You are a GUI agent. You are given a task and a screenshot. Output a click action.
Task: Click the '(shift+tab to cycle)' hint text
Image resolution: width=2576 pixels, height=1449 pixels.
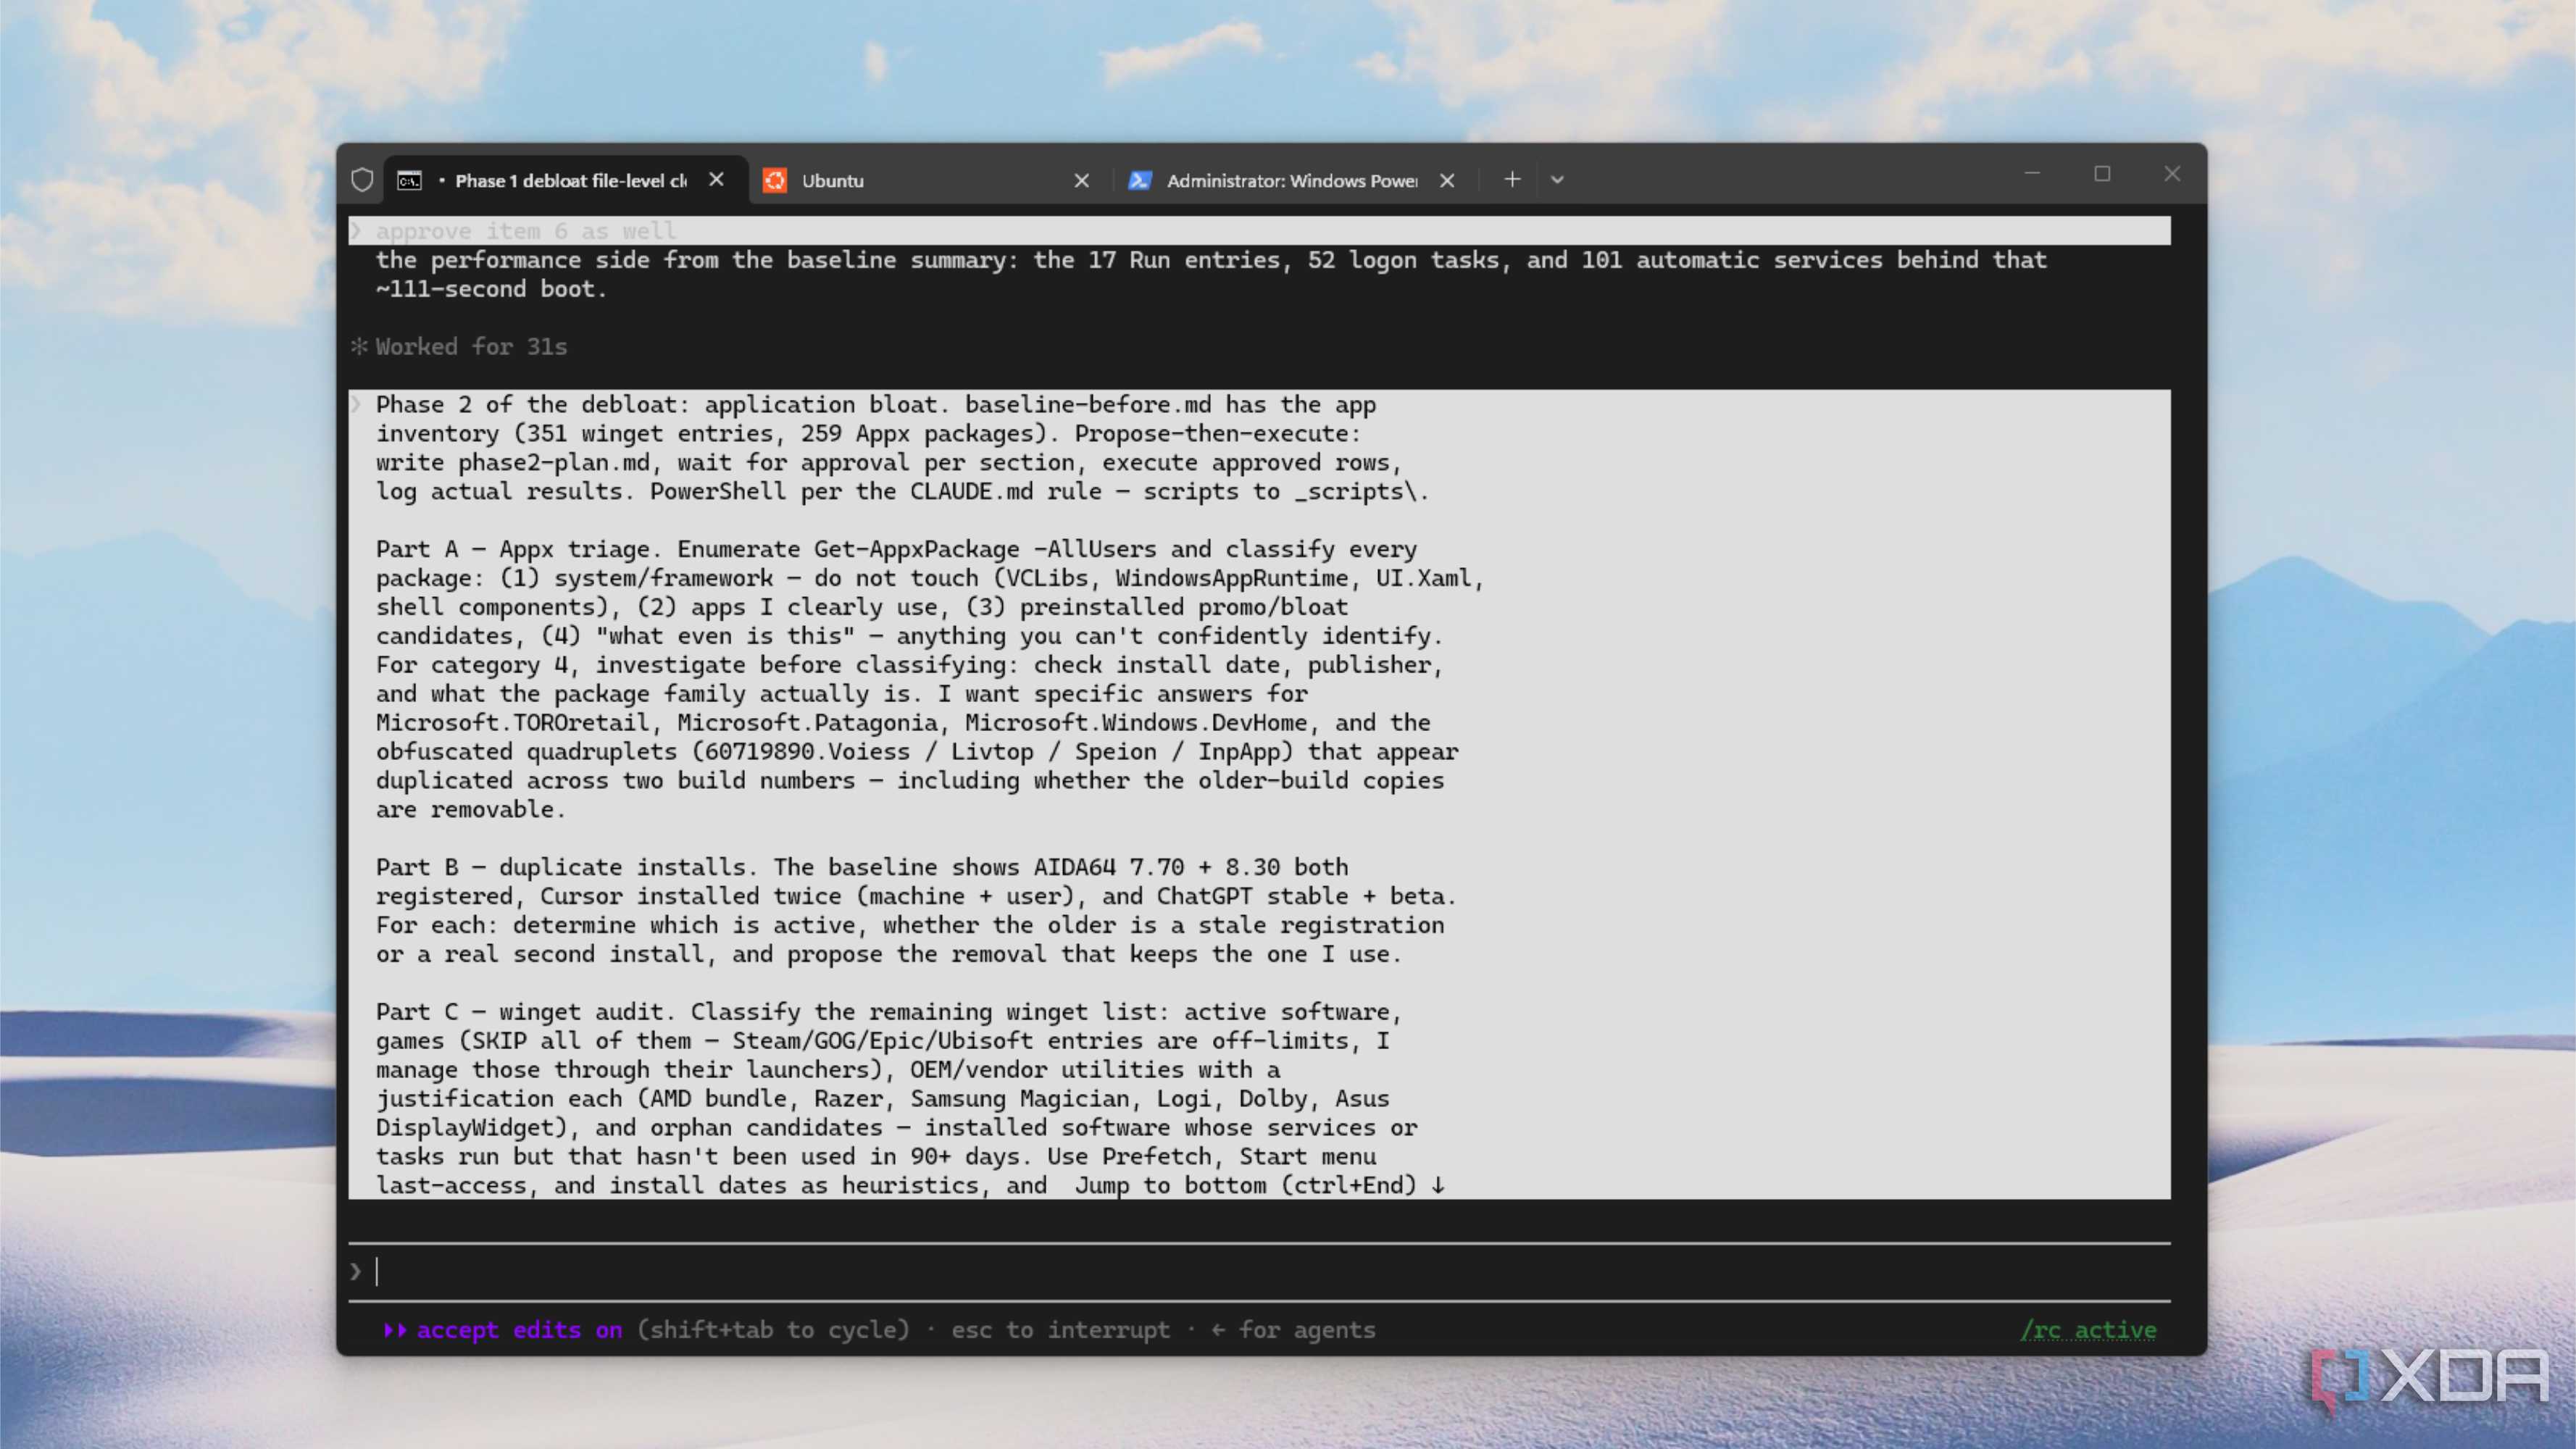pyautogui.click(x=773, y=1330)
